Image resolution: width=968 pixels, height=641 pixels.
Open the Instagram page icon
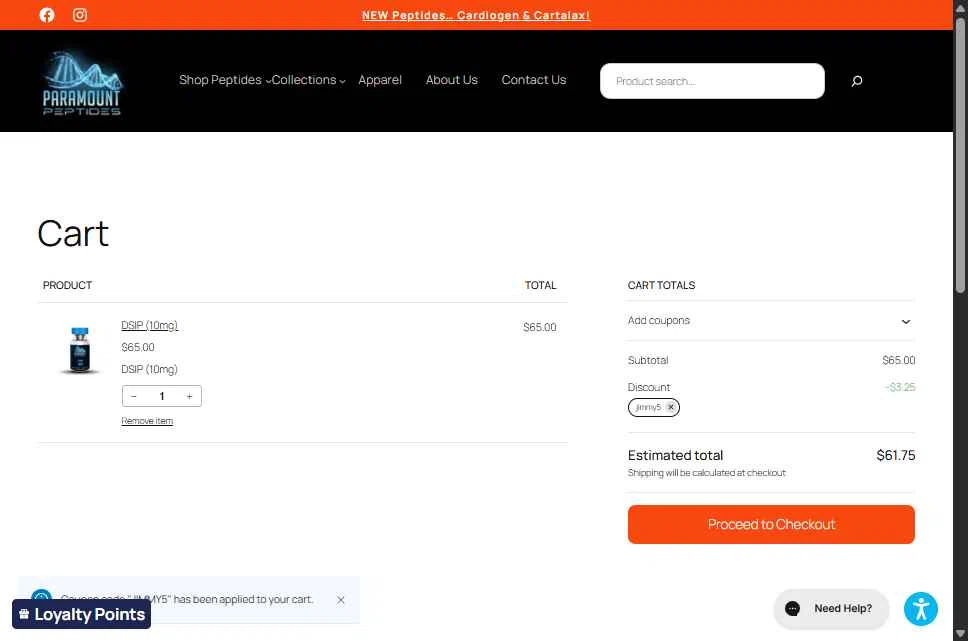click(80, 15)
